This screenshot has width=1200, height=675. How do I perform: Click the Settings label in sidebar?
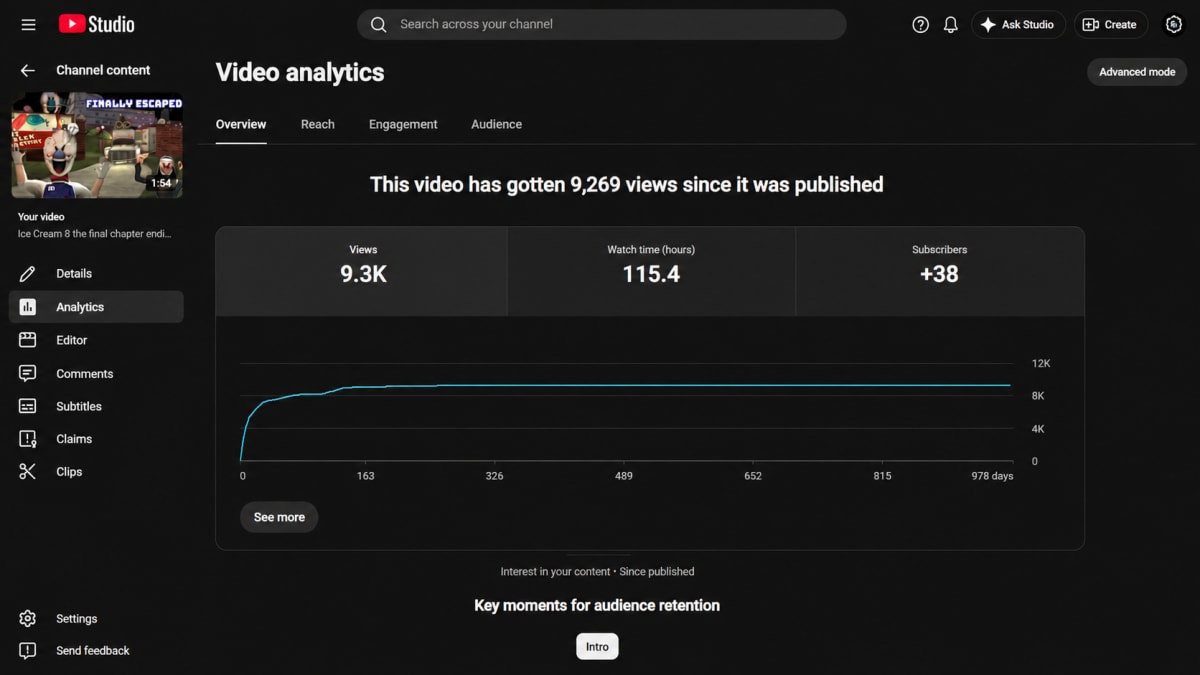[77, 618]
